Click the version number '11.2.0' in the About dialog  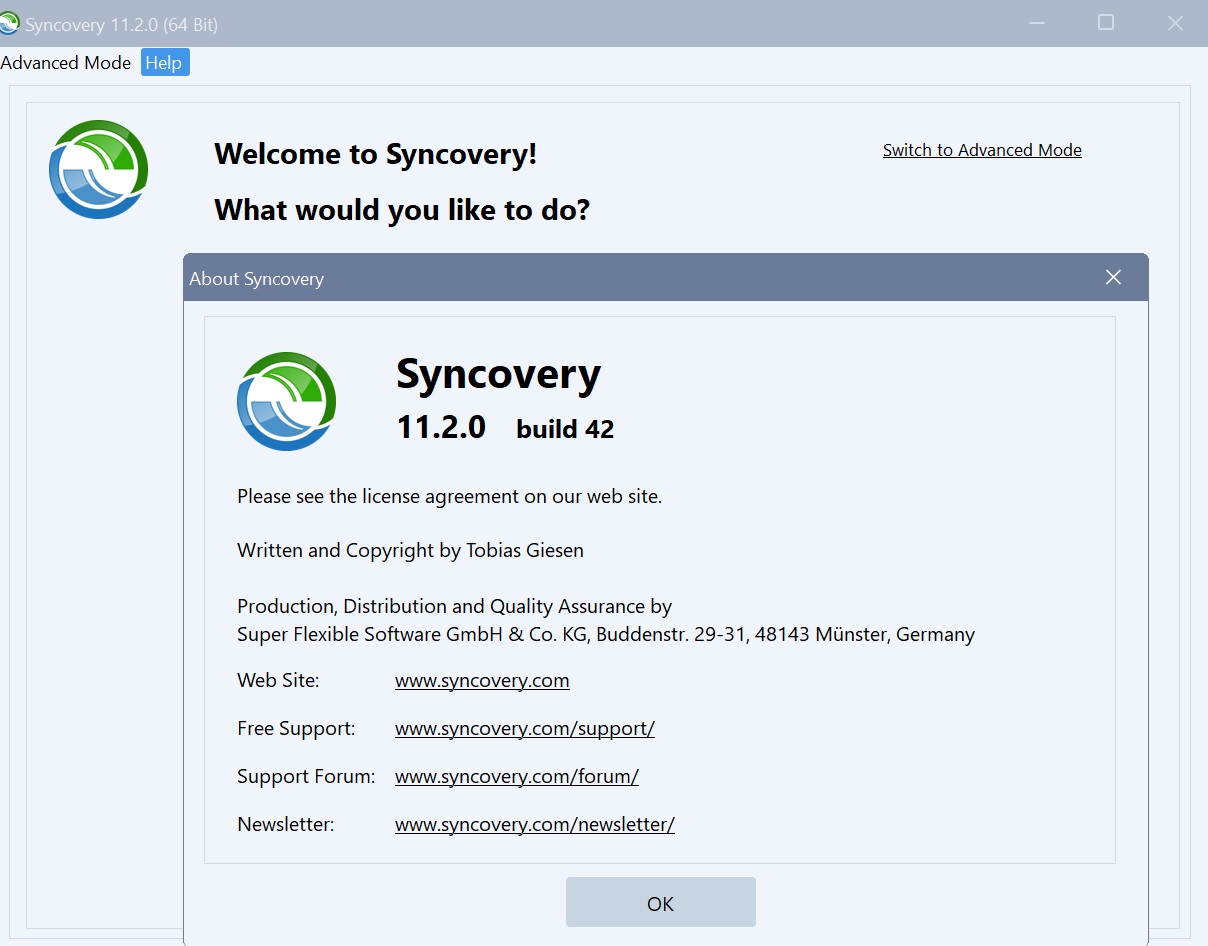click(x=441, y=427)
